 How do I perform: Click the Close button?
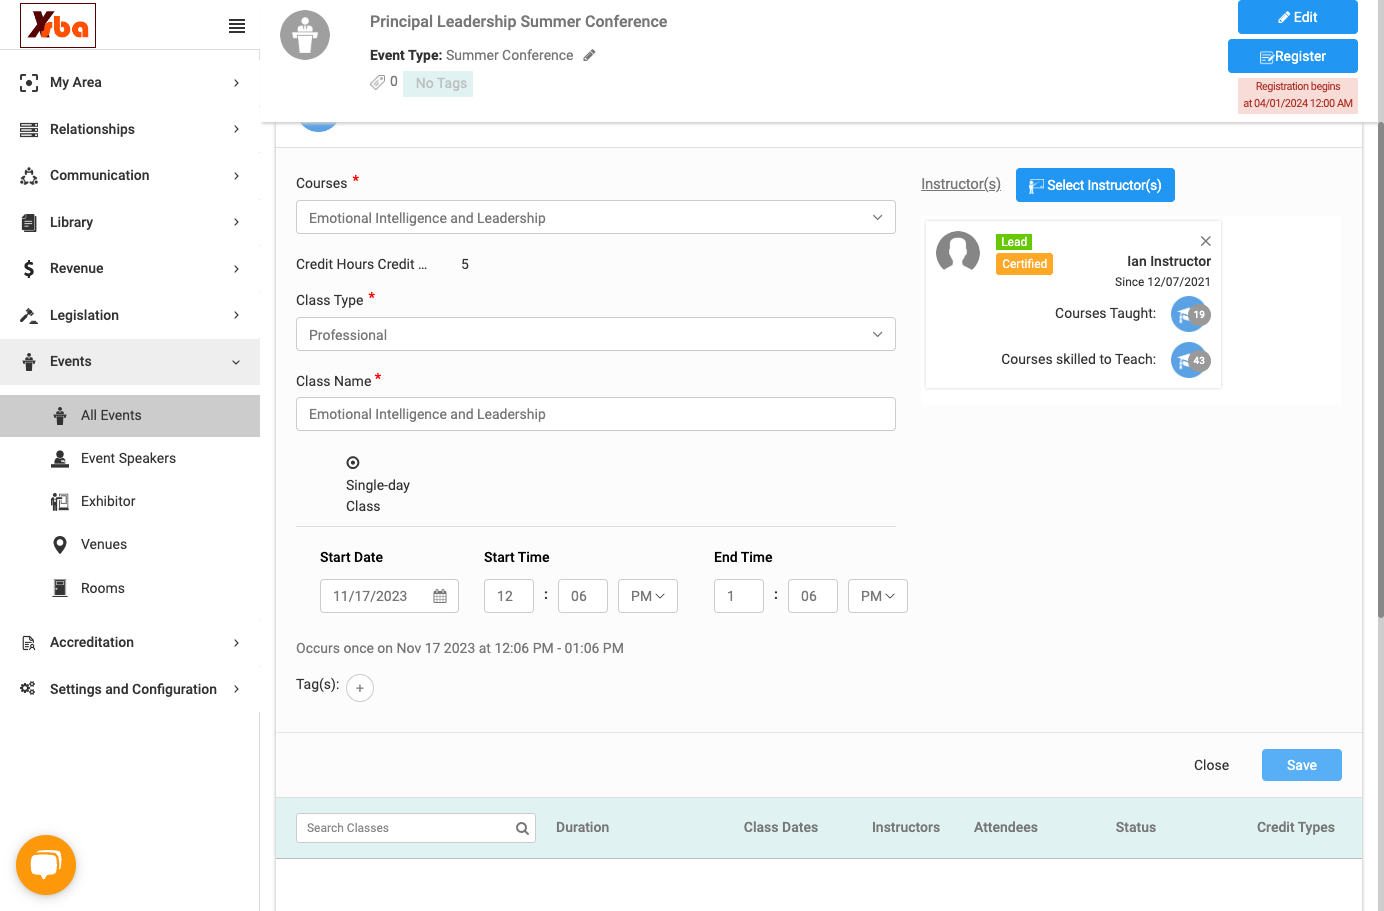pyautogui.click(x=1211, y=765)
